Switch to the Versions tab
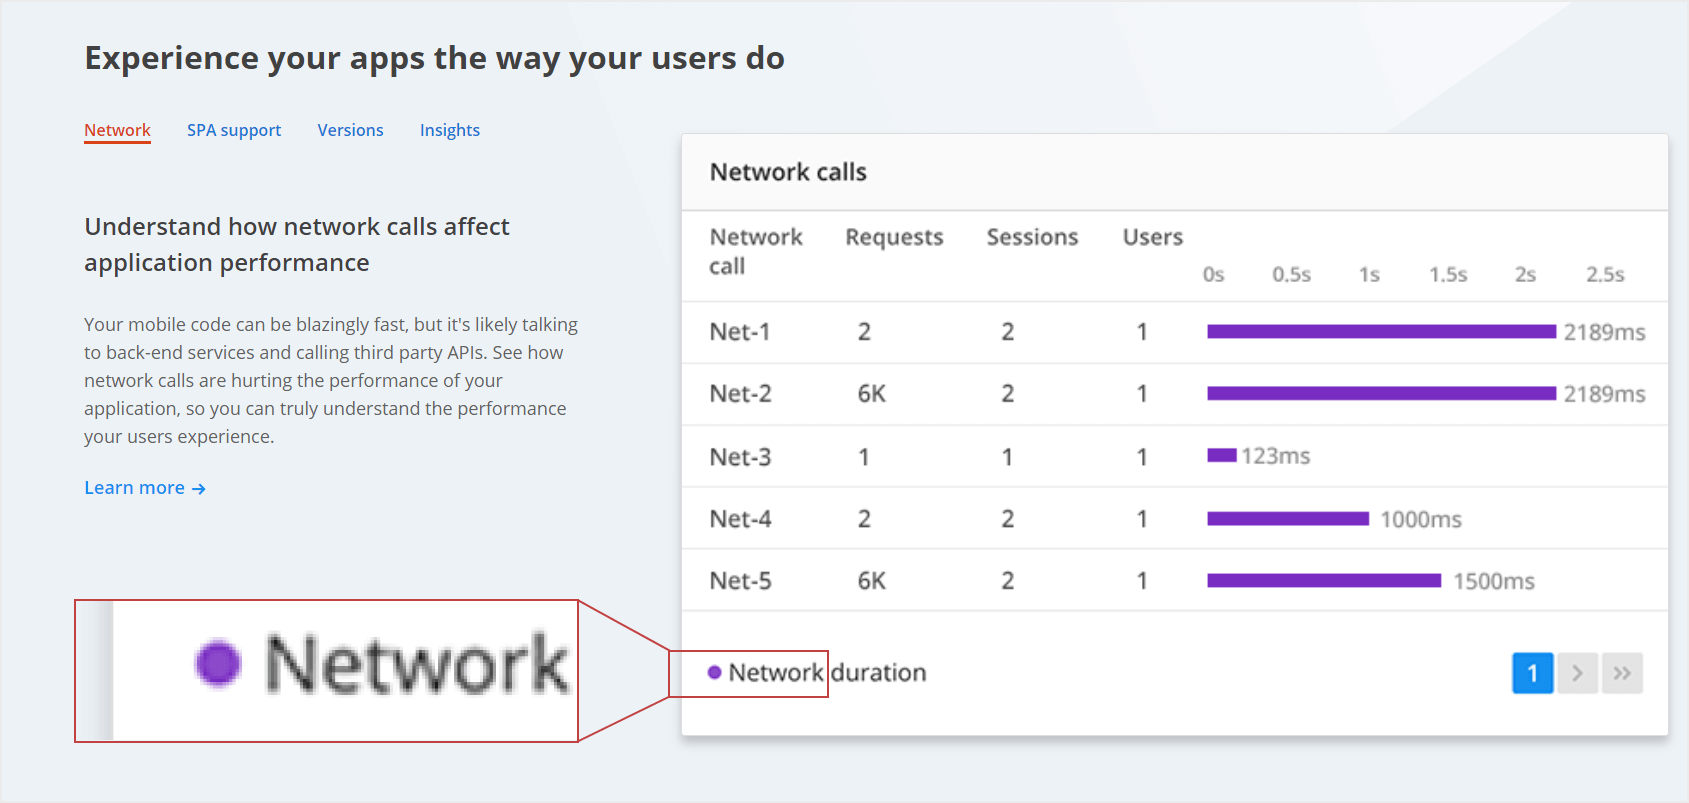 click(350, 130)
